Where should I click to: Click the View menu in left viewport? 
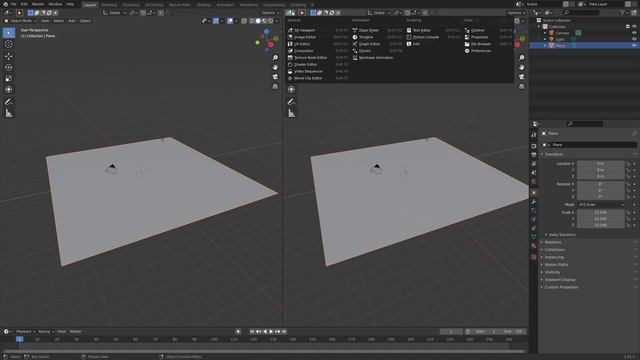(x=45, y=21)
